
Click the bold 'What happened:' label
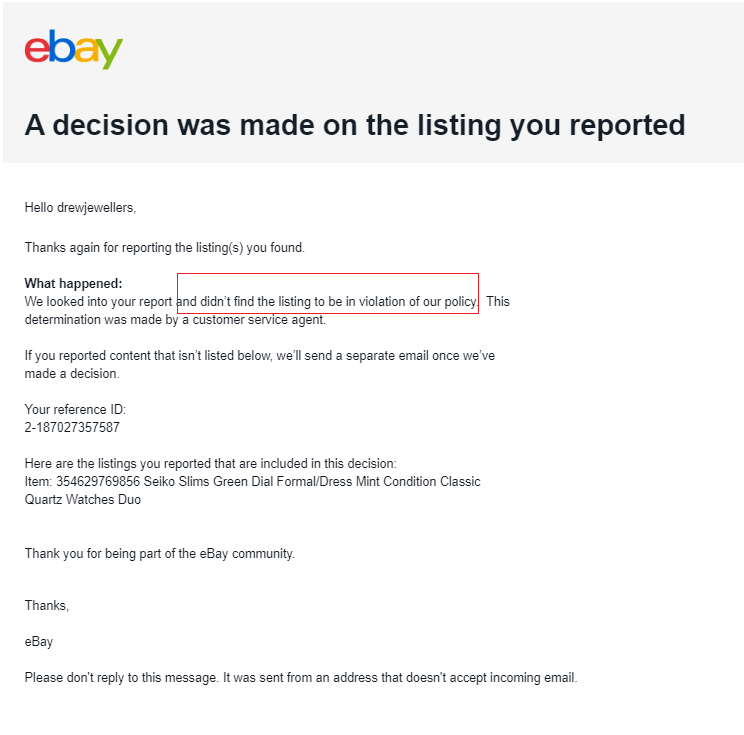click(74, 283)
